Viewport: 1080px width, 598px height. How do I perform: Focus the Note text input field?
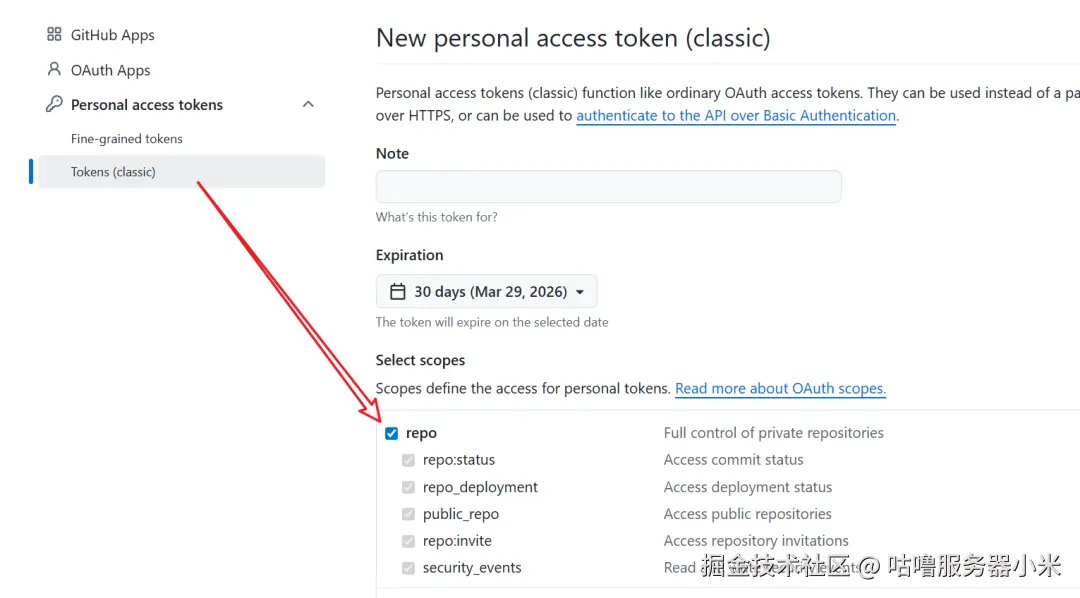[x=608, y=187]
